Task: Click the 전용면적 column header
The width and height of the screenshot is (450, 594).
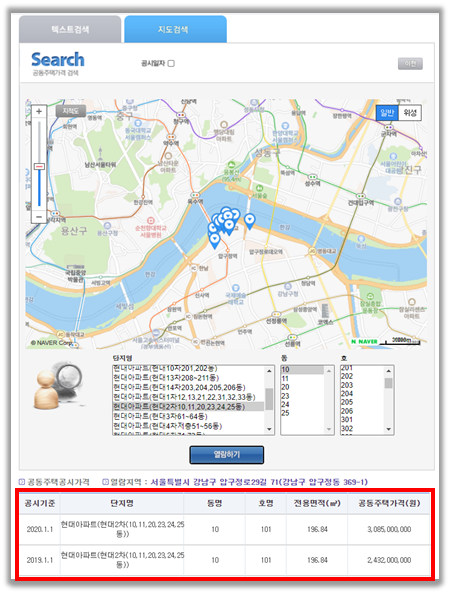Action: point(317,503)
